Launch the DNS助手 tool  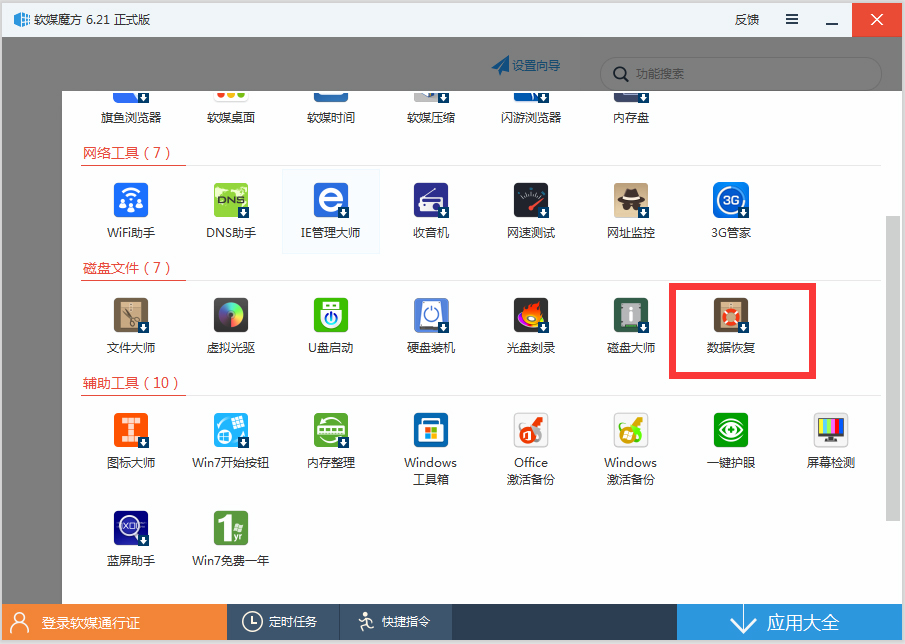tap(231, 201)
